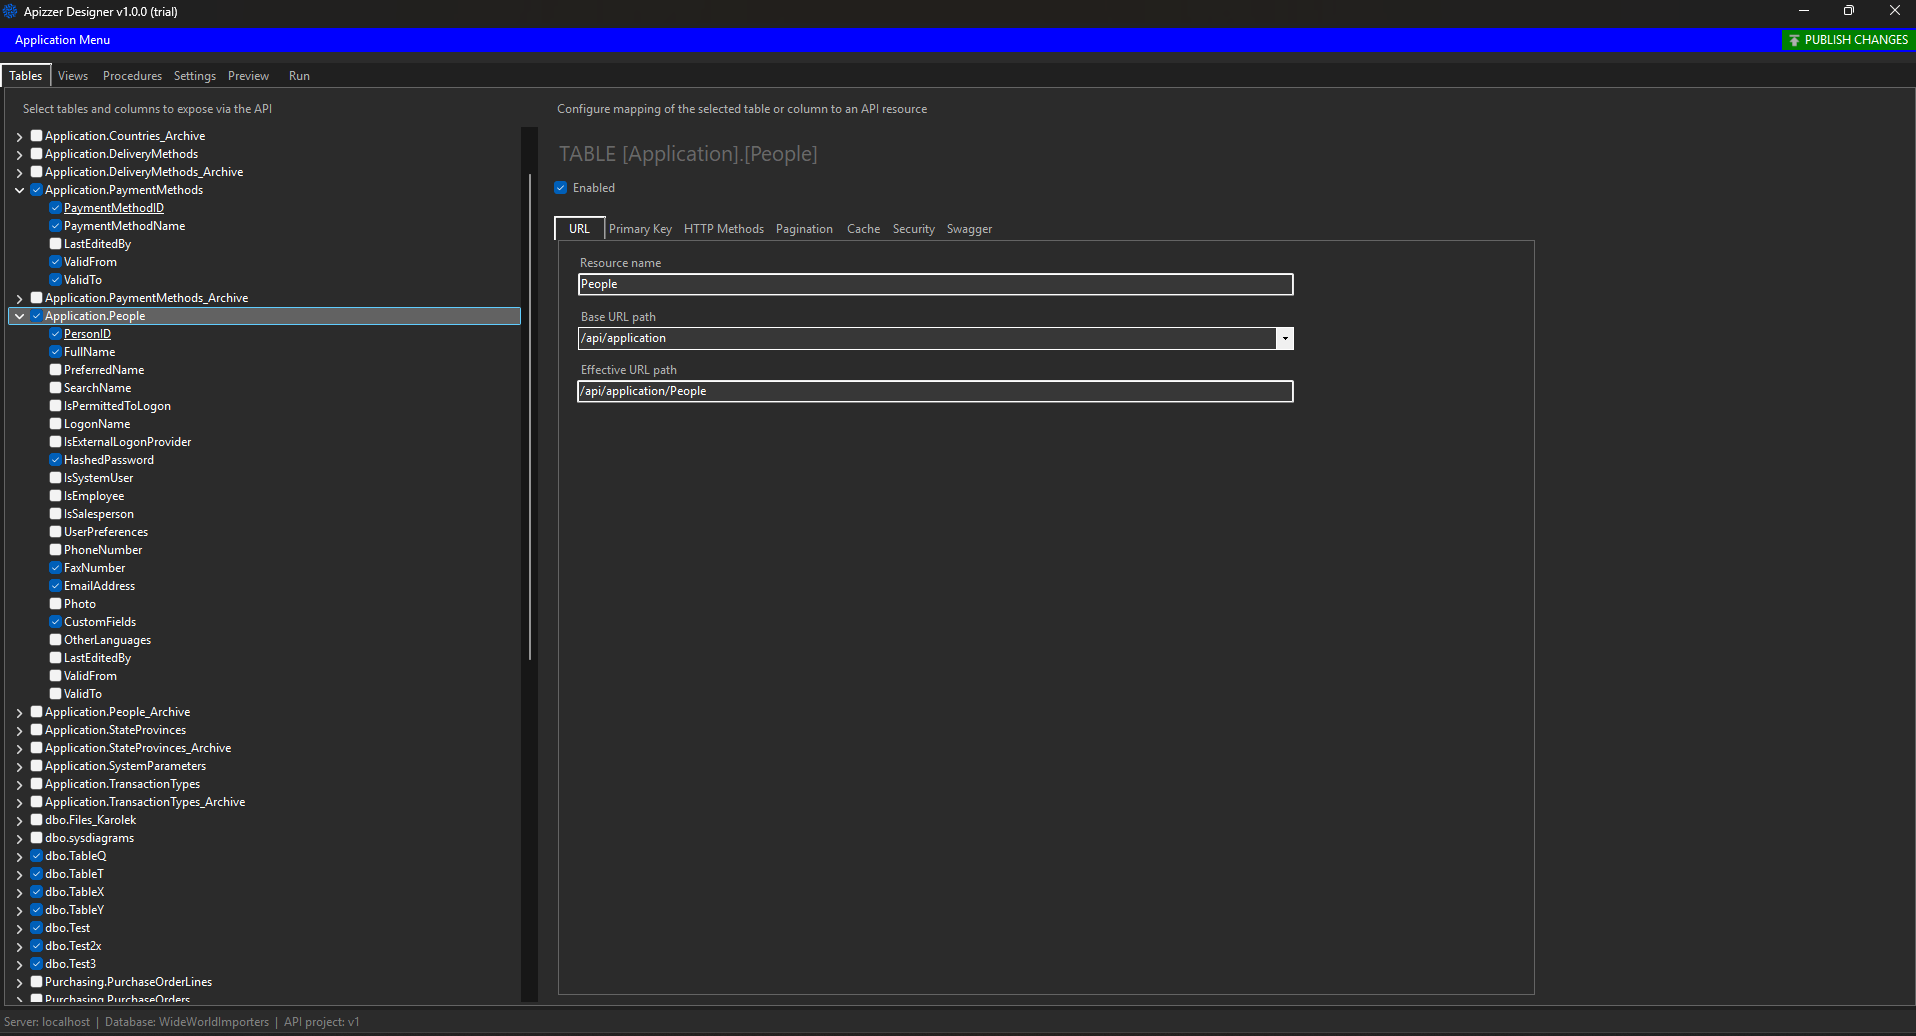Expand the Application.Countries_Archive node
The width and height of the screenshot is (1916, 1036).
[19, 136]
